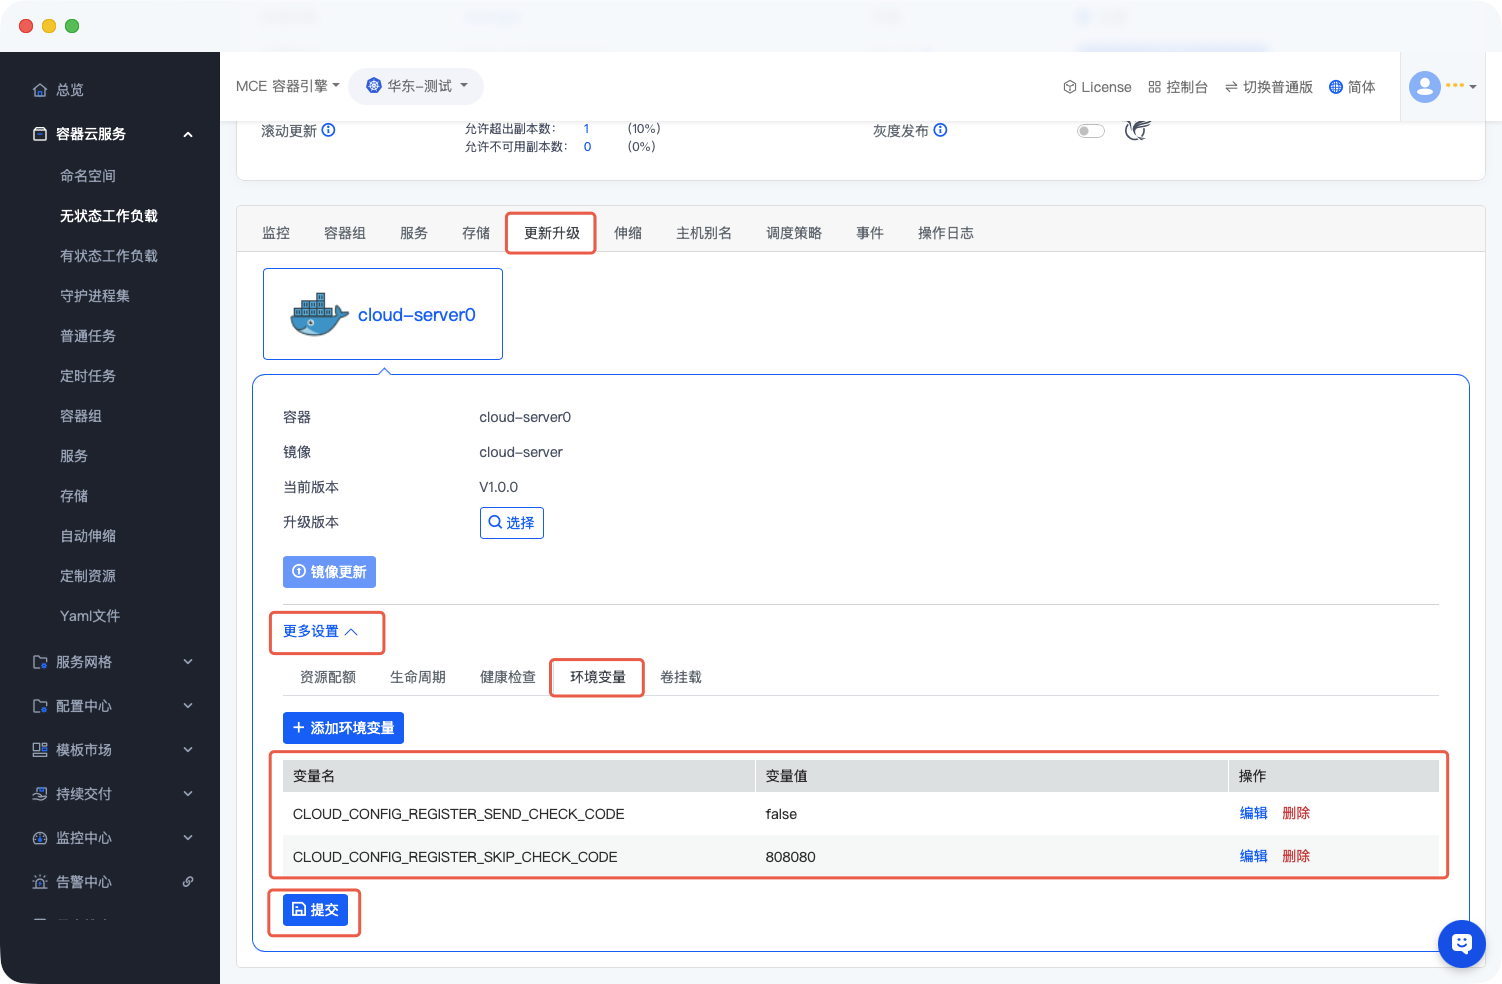Delete the SKIP_CHECK_CODE environment variable
1502x984 pixels.
(x=1295, y=856)
